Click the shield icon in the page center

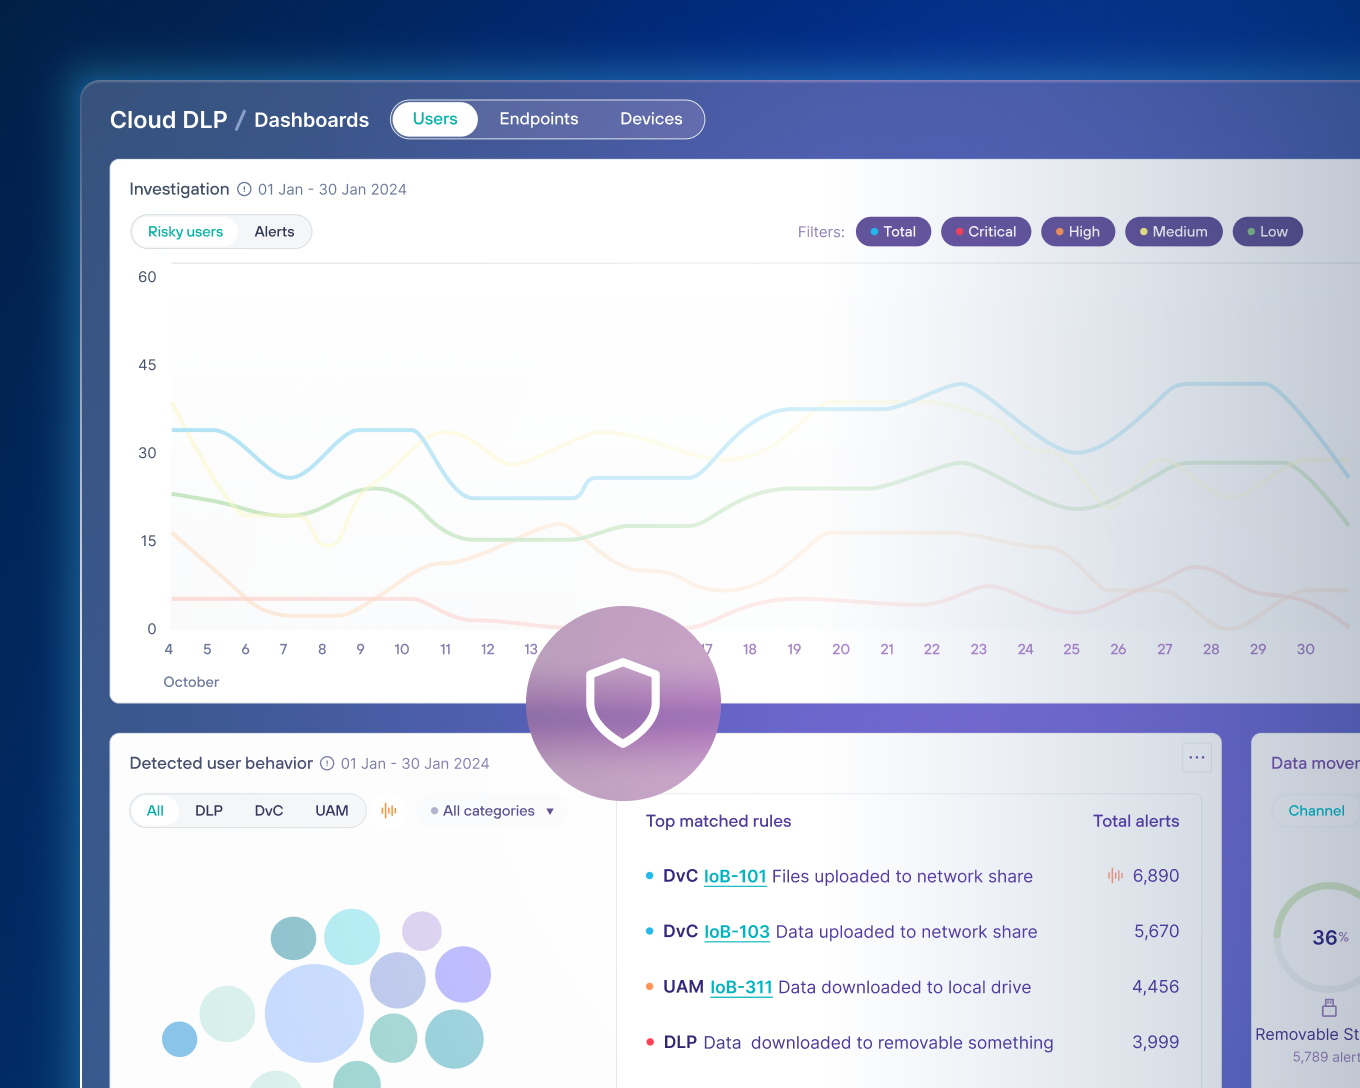click(623, 703)
